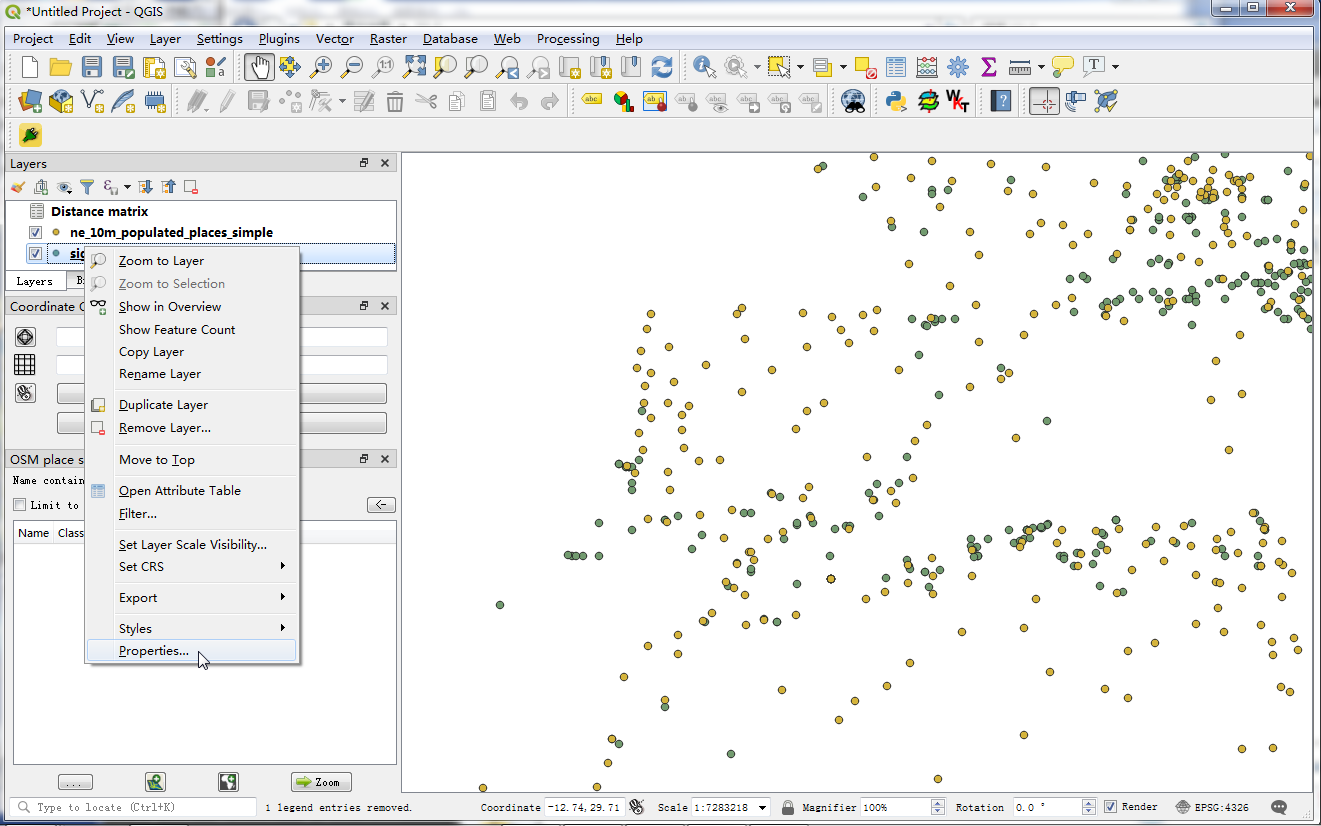This screenshot has width=1321, height=826.
Task: Open the OSM search binoculars icon
Action: coord(853,101)
